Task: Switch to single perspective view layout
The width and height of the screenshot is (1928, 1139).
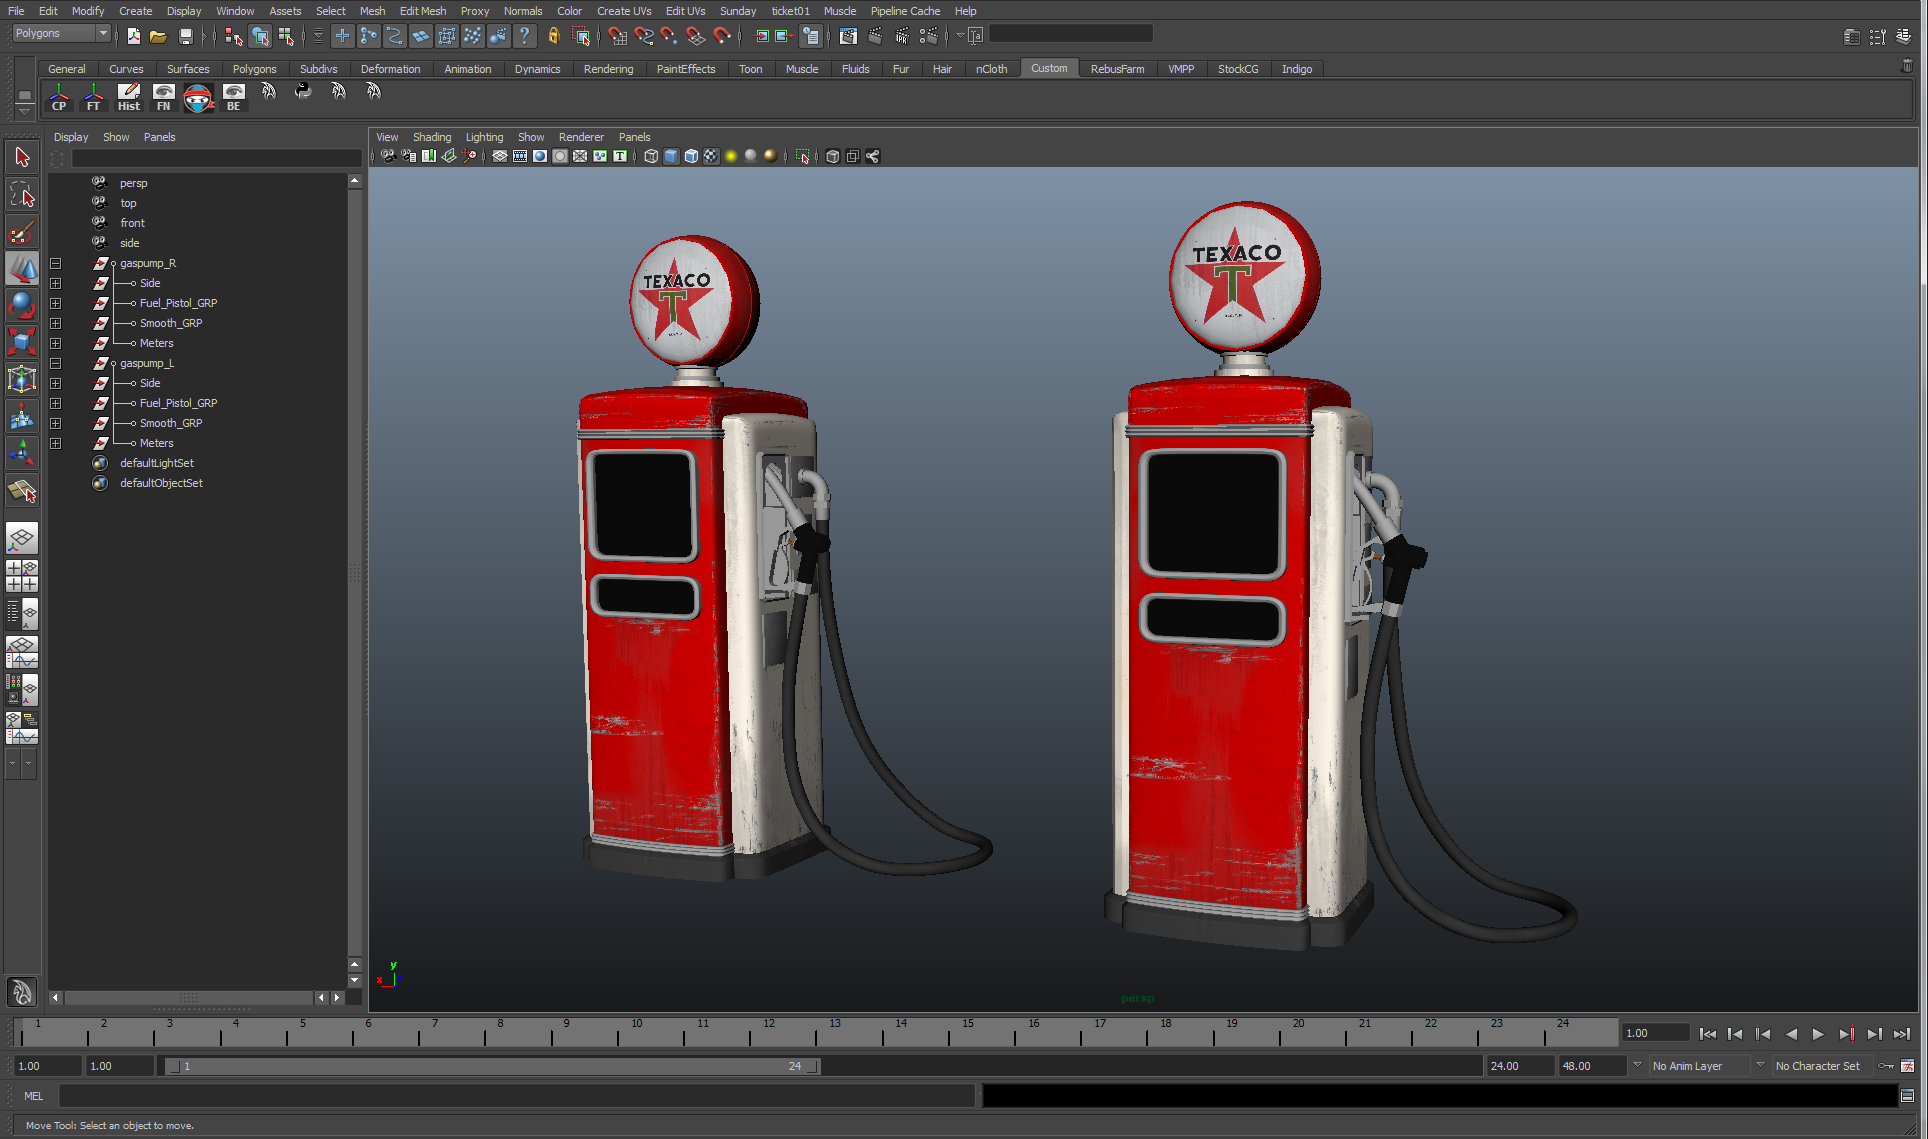Action: tap(22, 538)
